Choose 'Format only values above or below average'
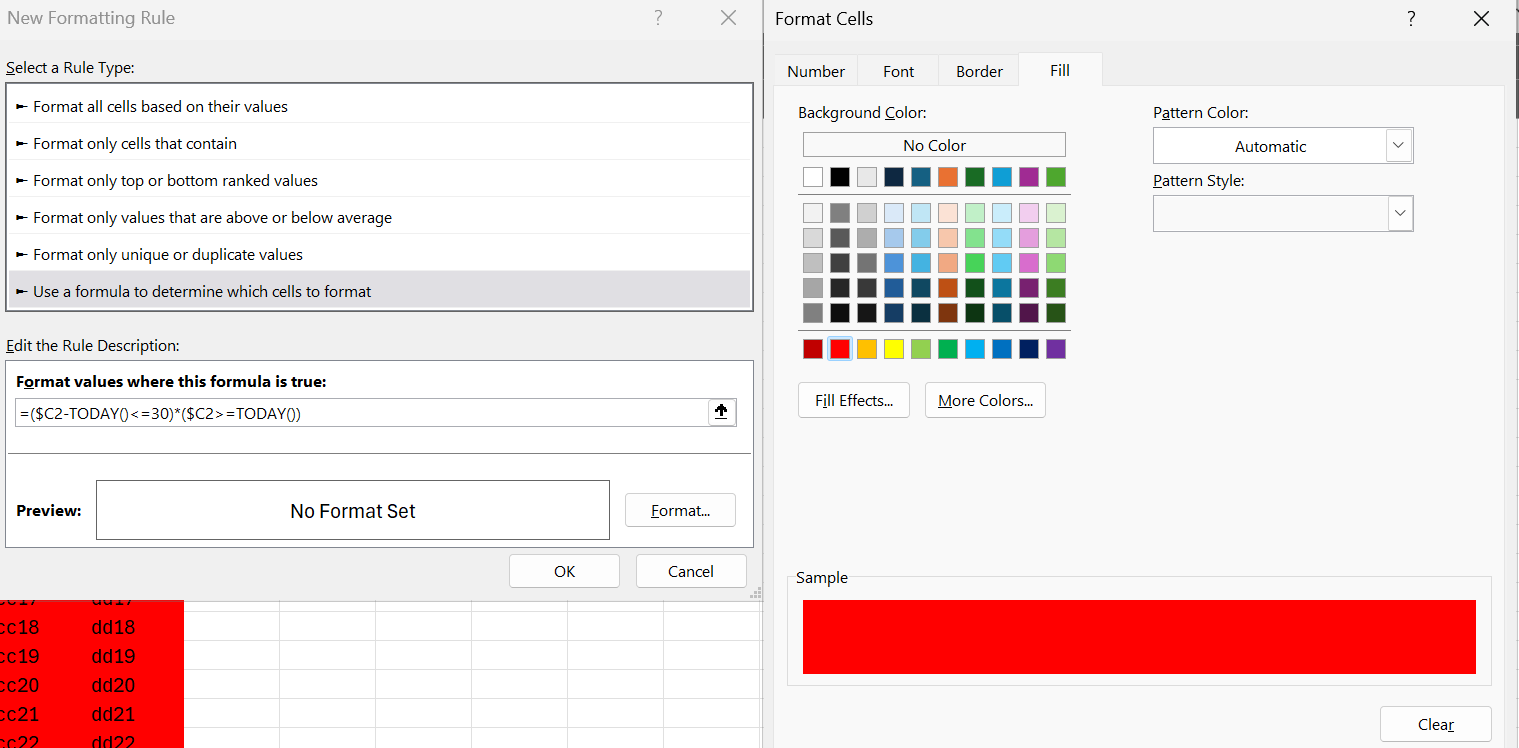Viewport: 1519px width, 748px height. tap(379, 217)
